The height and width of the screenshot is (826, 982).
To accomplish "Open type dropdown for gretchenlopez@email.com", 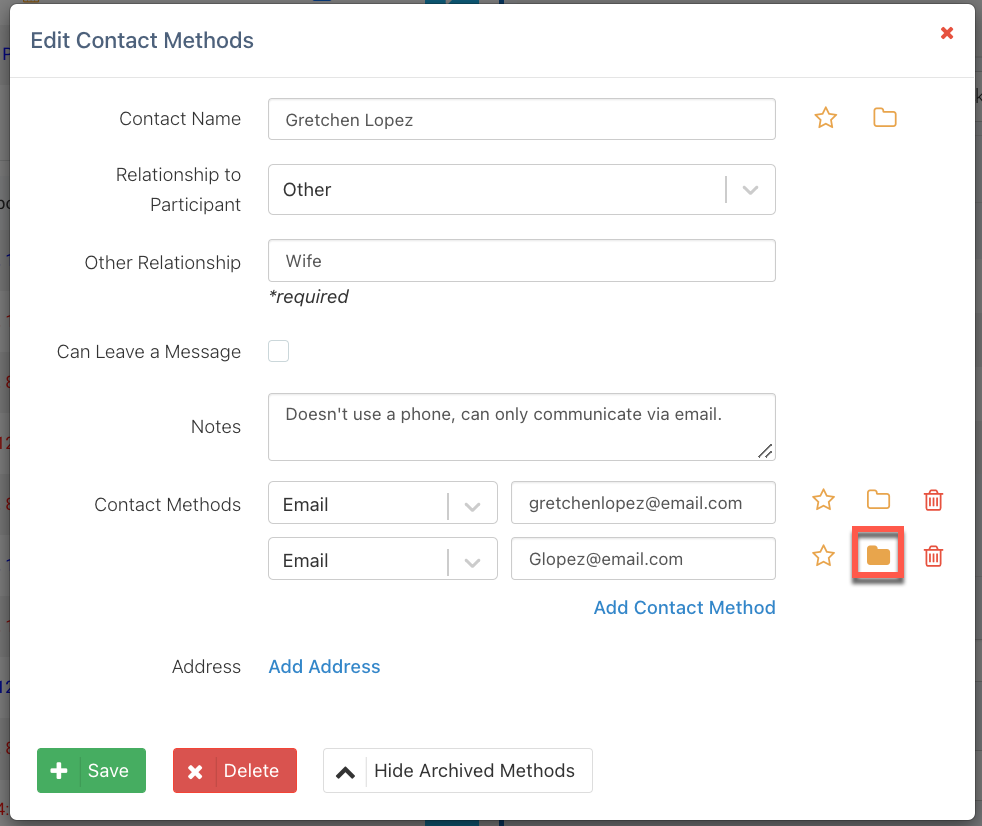I will click(x=382, y=503).
